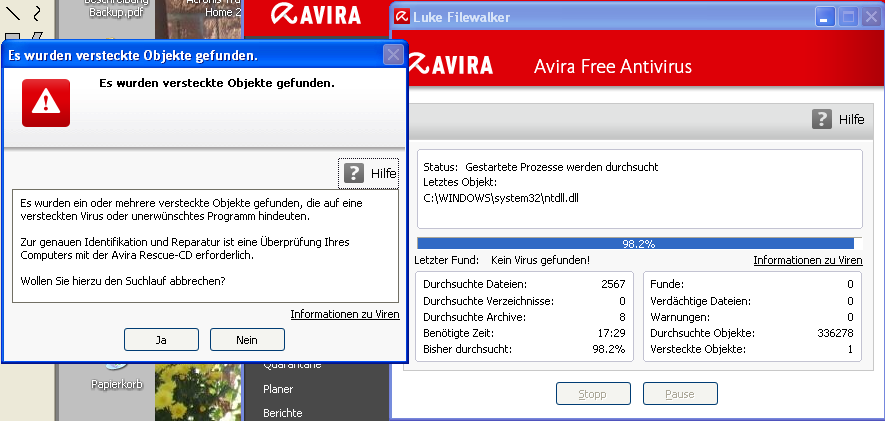The height and width of the screenshot is (421, 885).
Task: Open Hilfe in the Luke Filewalker window
Action: [x=838, y=120]
